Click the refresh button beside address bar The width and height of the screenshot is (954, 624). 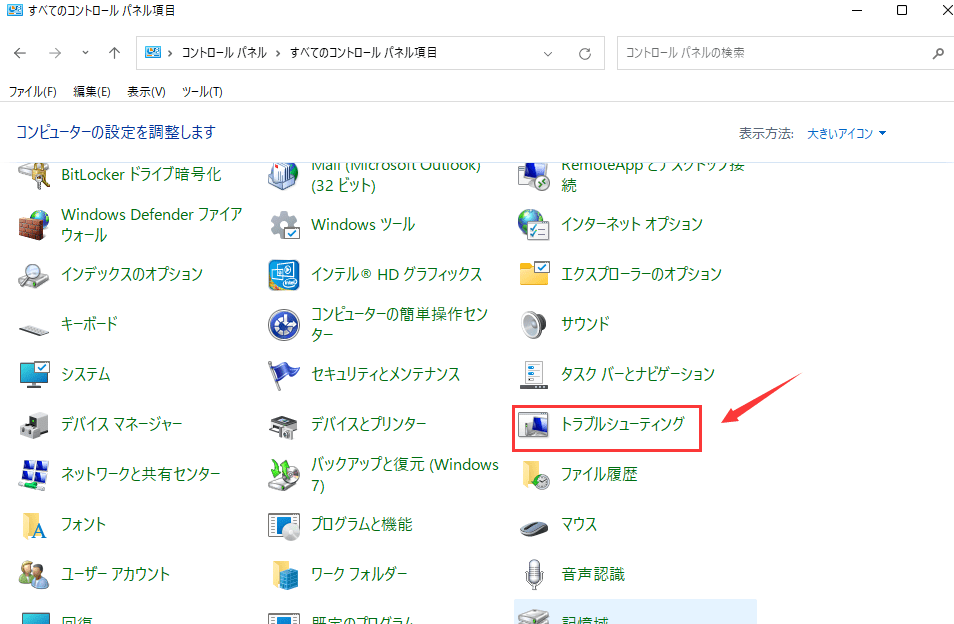pyautogui.click(x=585, y=53)
